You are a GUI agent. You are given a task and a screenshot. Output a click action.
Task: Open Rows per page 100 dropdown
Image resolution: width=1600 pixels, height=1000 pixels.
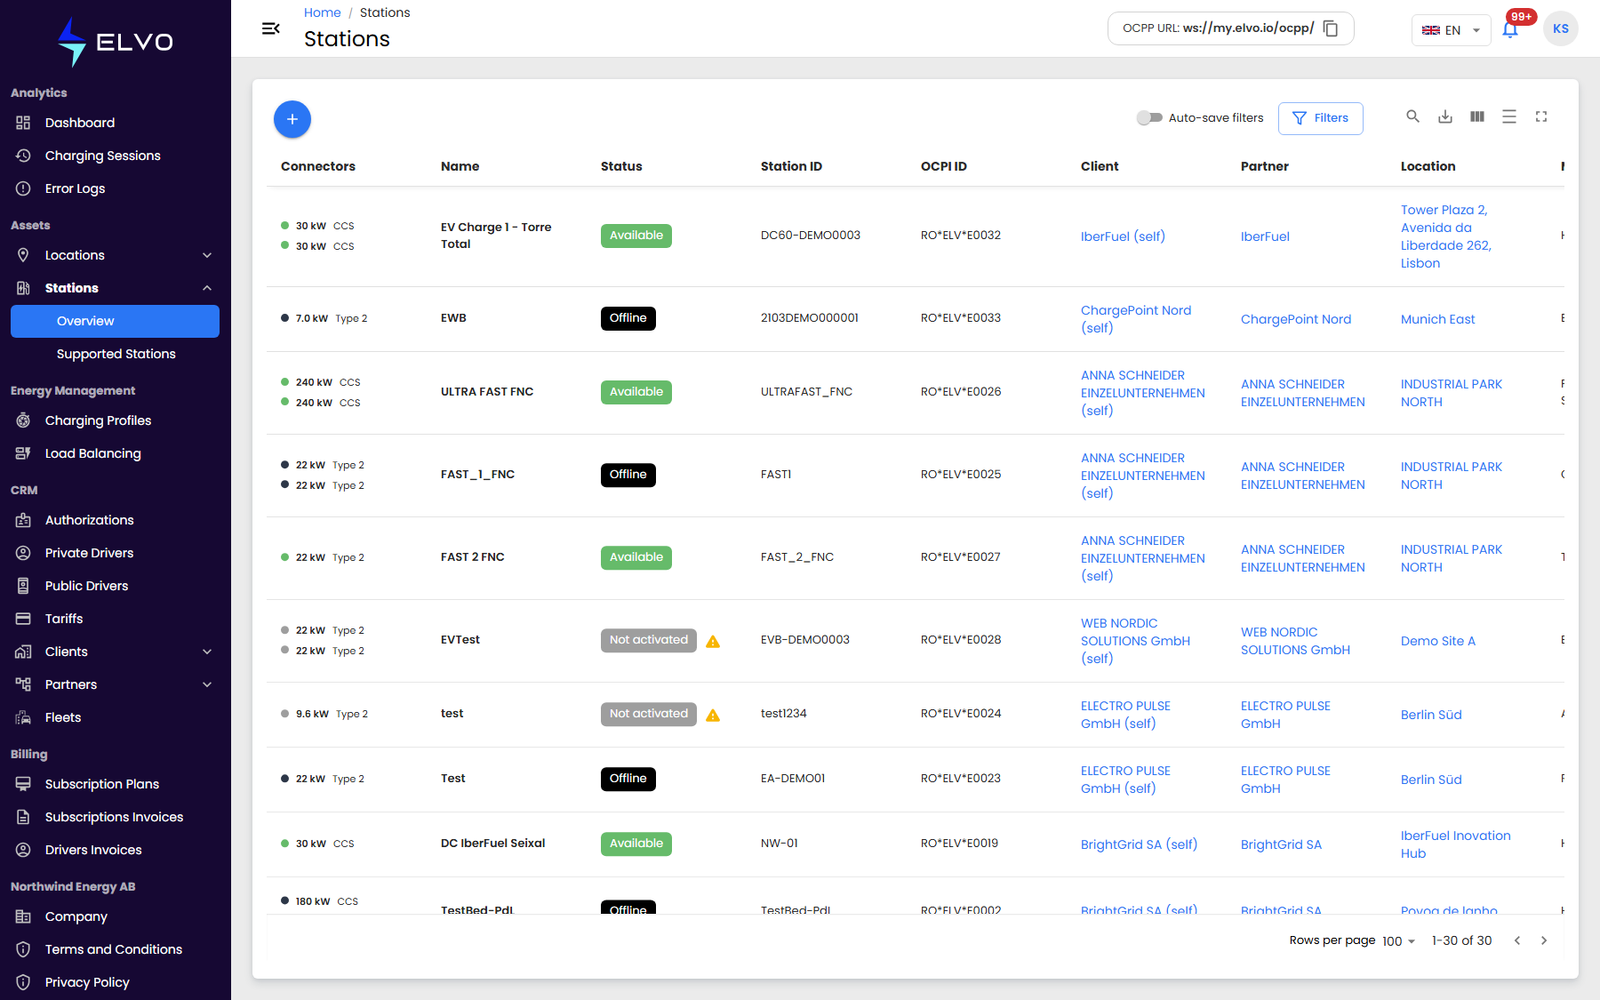1399,941
